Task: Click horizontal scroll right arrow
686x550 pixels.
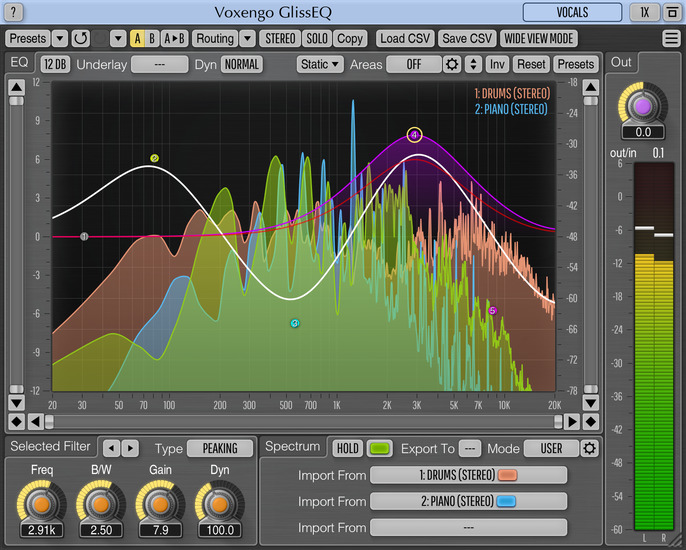Action: coord(572,422)
